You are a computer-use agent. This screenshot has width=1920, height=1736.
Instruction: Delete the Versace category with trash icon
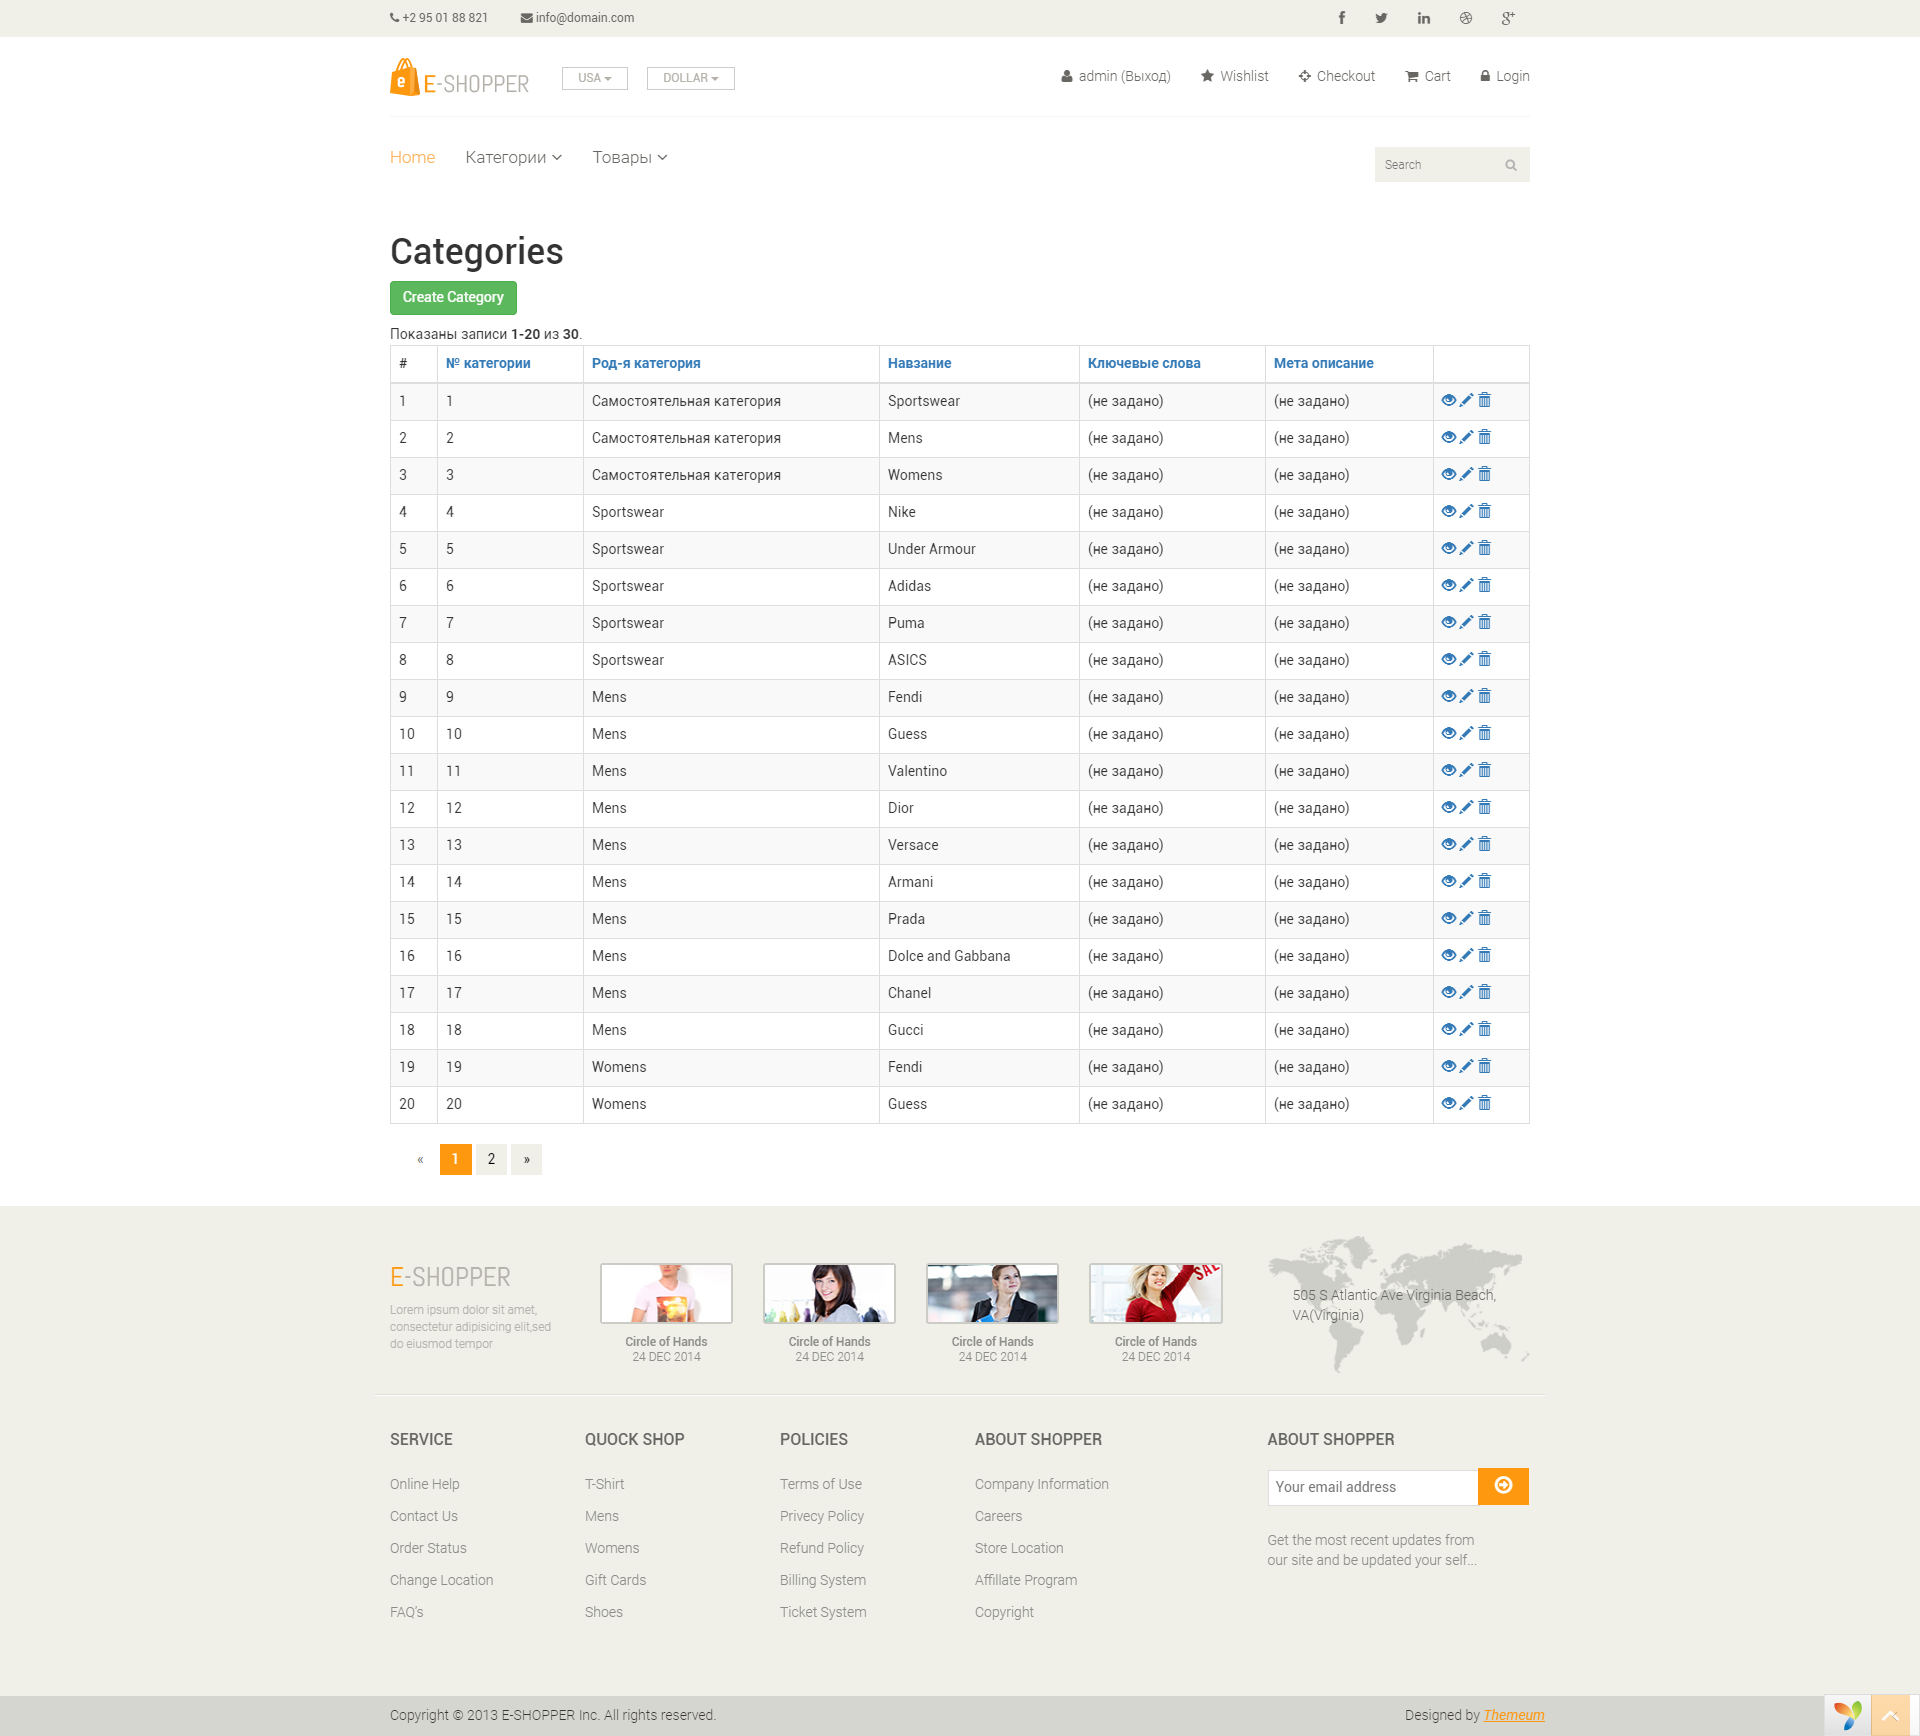point(1485,844)
